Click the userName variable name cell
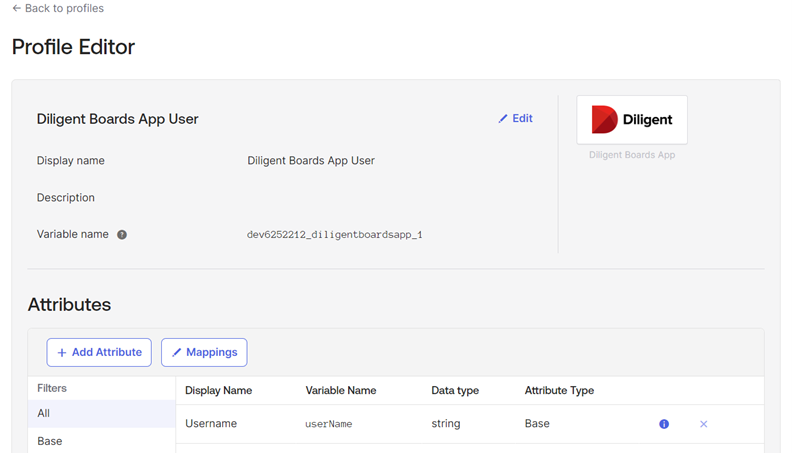The height and width of the screenshot is (453, 792). click(x=329, y=424)
